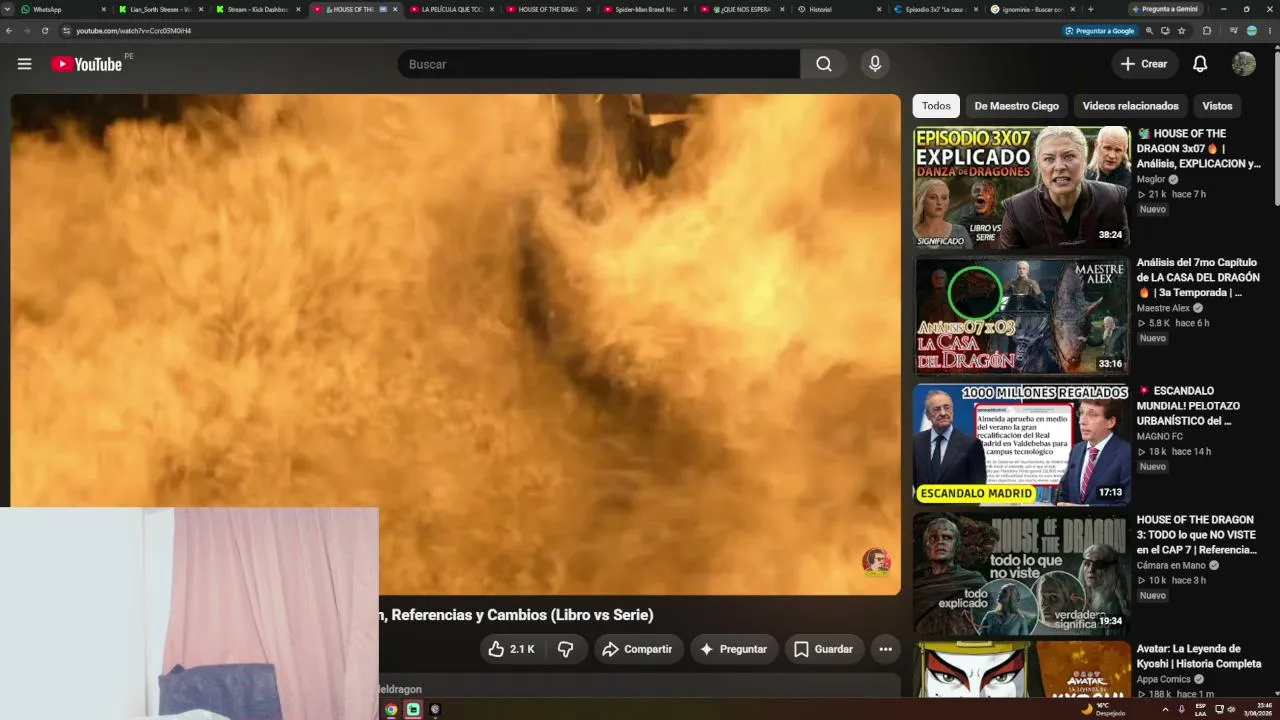Select the De Maestro Ciego chip

click(1016, 106)
